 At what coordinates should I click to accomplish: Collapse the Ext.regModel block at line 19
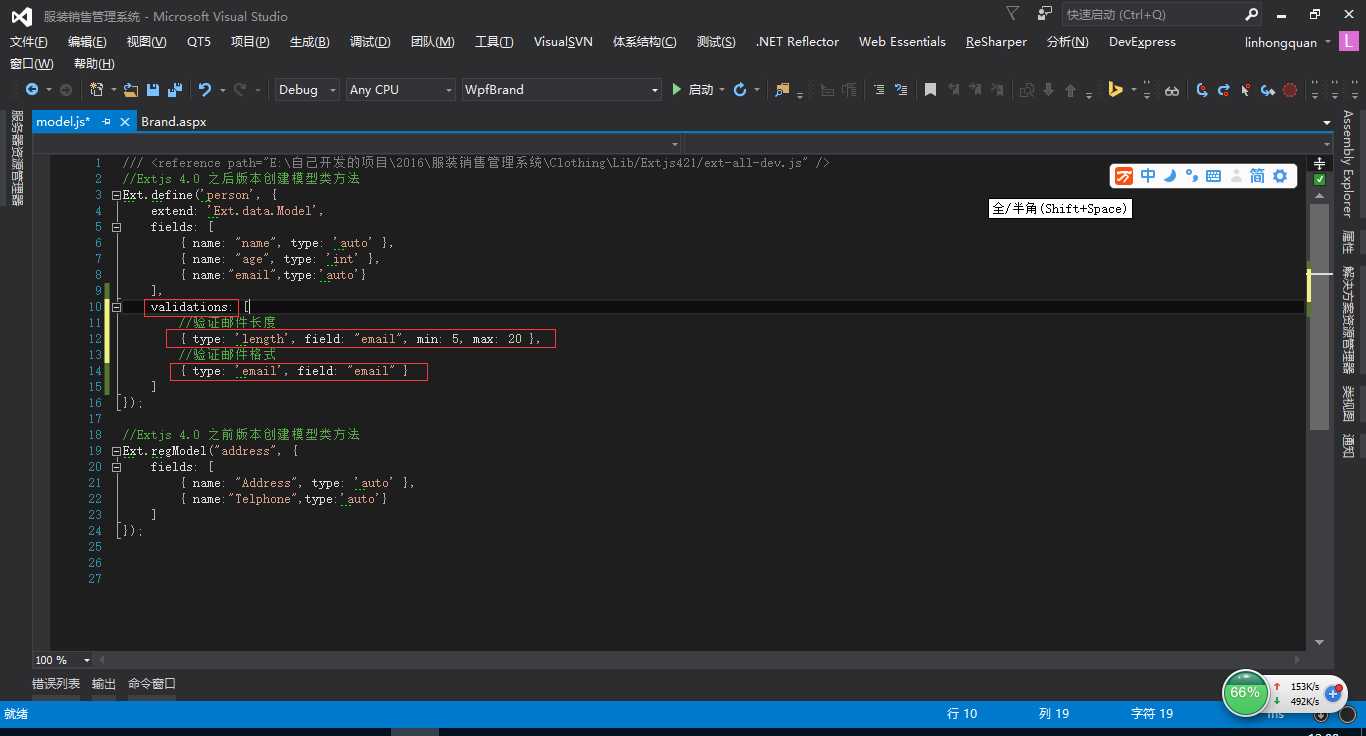click(116, 451)
